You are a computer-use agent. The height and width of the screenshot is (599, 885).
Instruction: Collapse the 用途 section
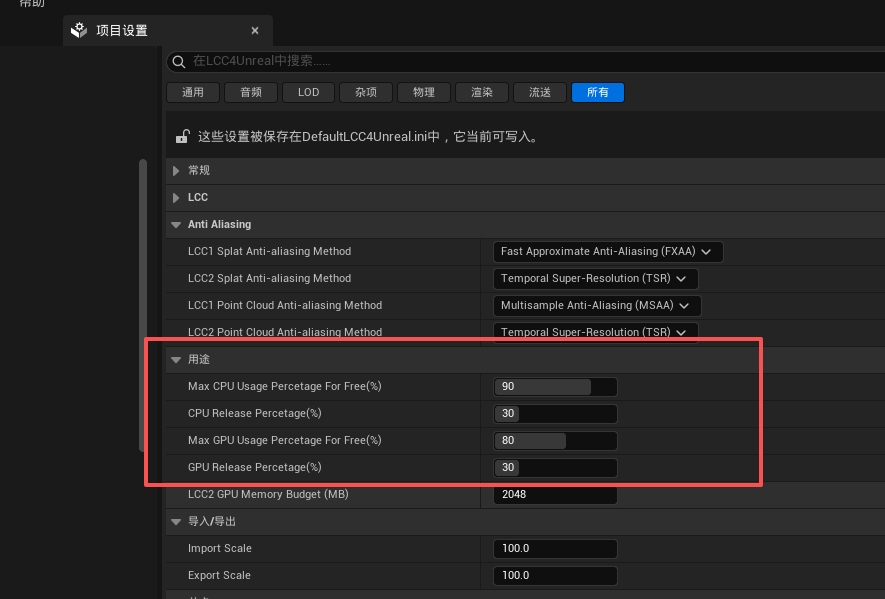[176, 360]
